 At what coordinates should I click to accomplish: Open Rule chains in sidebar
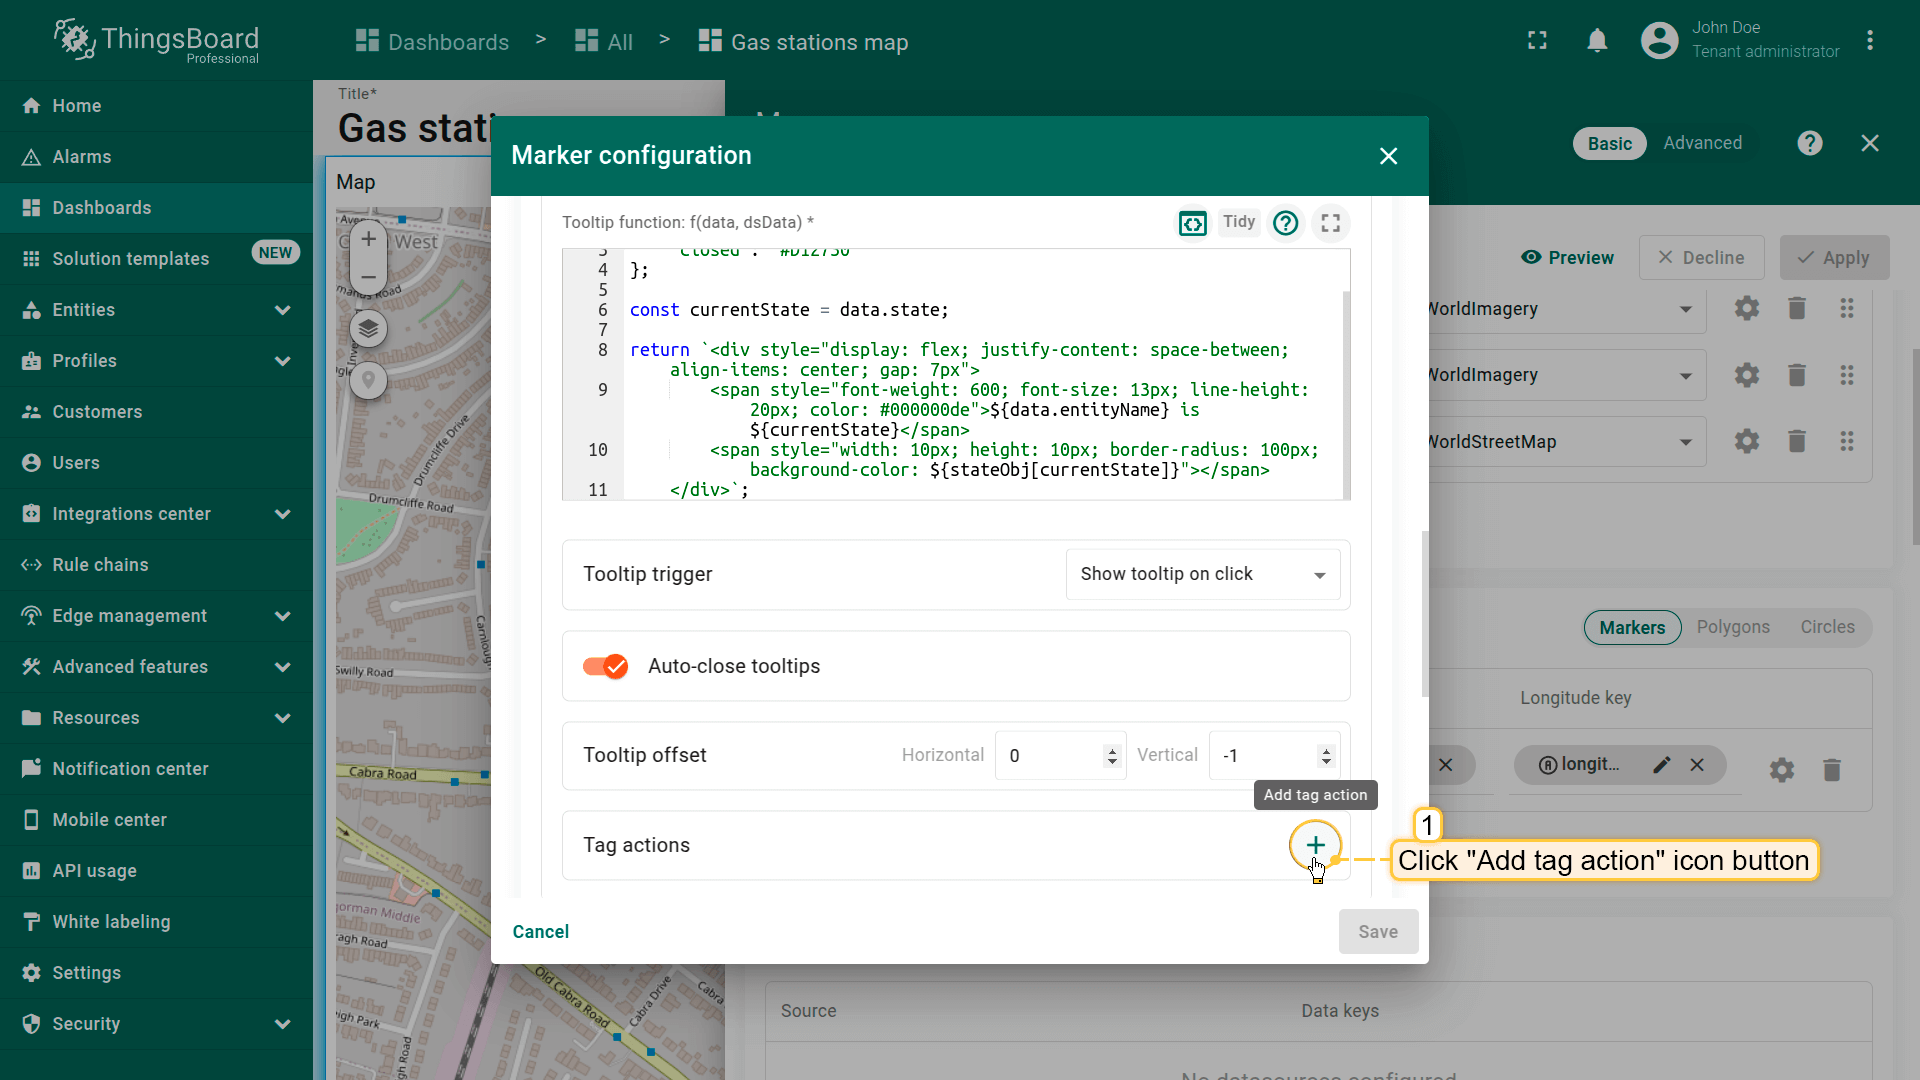[x=100, y=565]
